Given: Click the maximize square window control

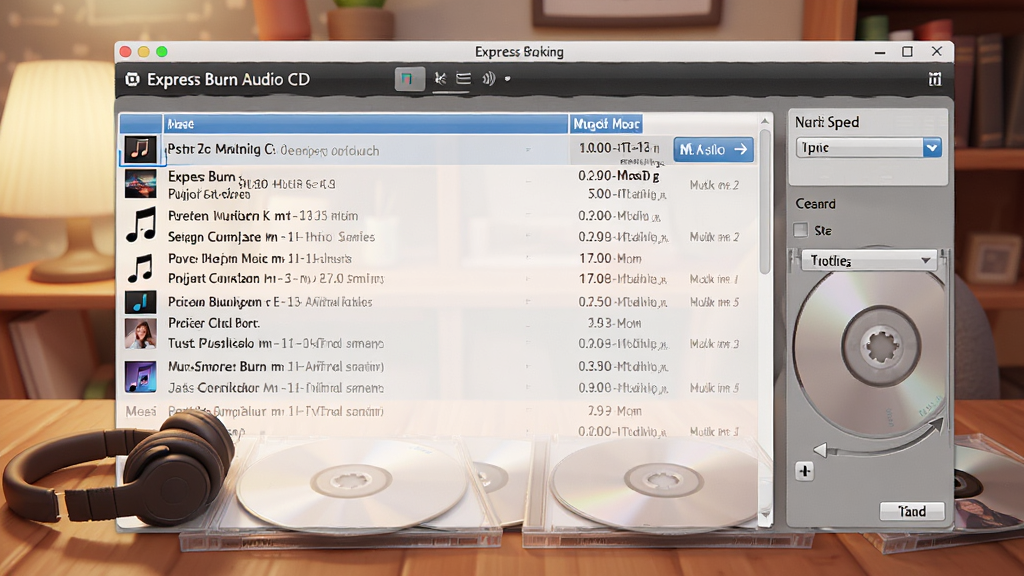Looking at the screenshot, I should (x=907, y=52).
